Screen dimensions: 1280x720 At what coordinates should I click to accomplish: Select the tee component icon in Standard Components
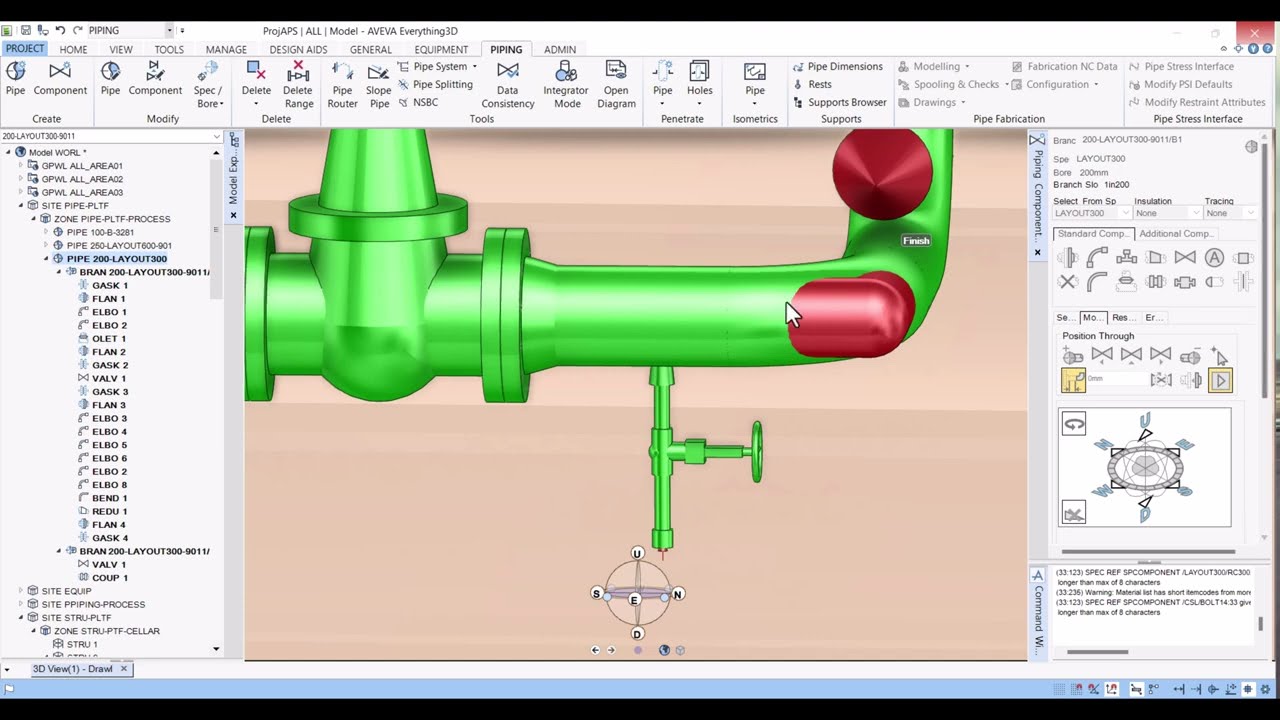pyautogui.click(x=1126, y=257)
